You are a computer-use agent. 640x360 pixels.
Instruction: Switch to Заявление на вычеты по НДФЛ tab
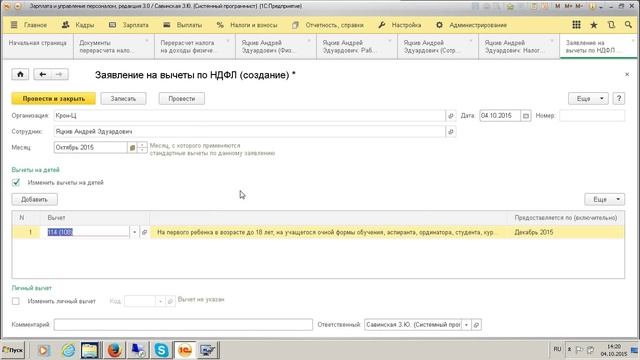(598, 47)
